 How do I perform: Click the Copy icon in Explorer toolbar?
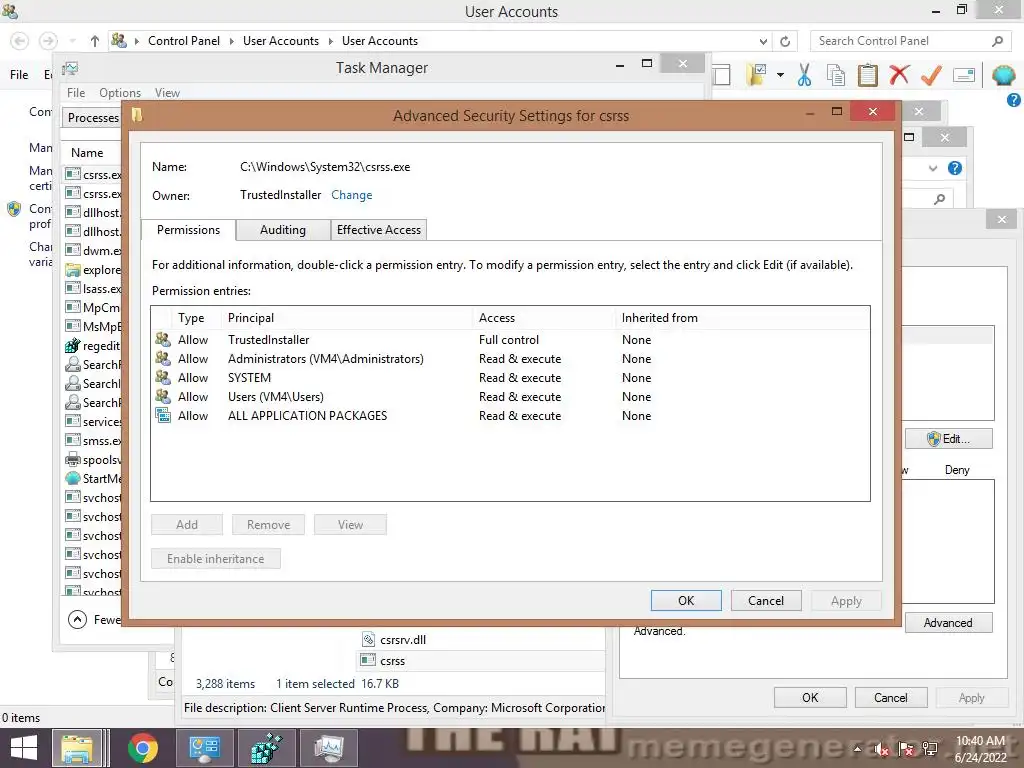pos(836,75)
